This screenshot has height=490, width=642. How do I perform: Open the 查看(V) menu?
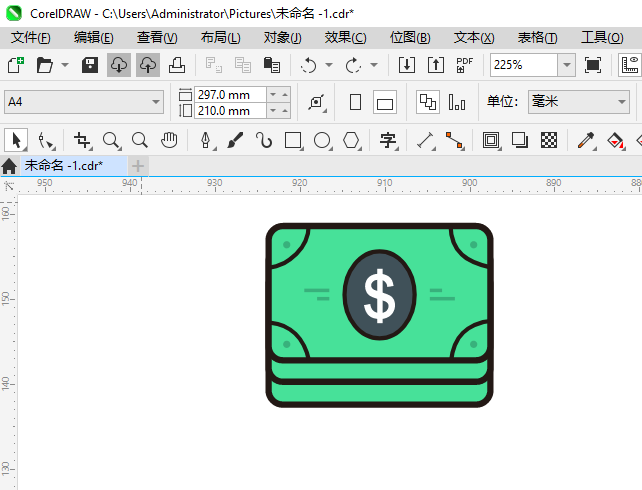(157, 38)
